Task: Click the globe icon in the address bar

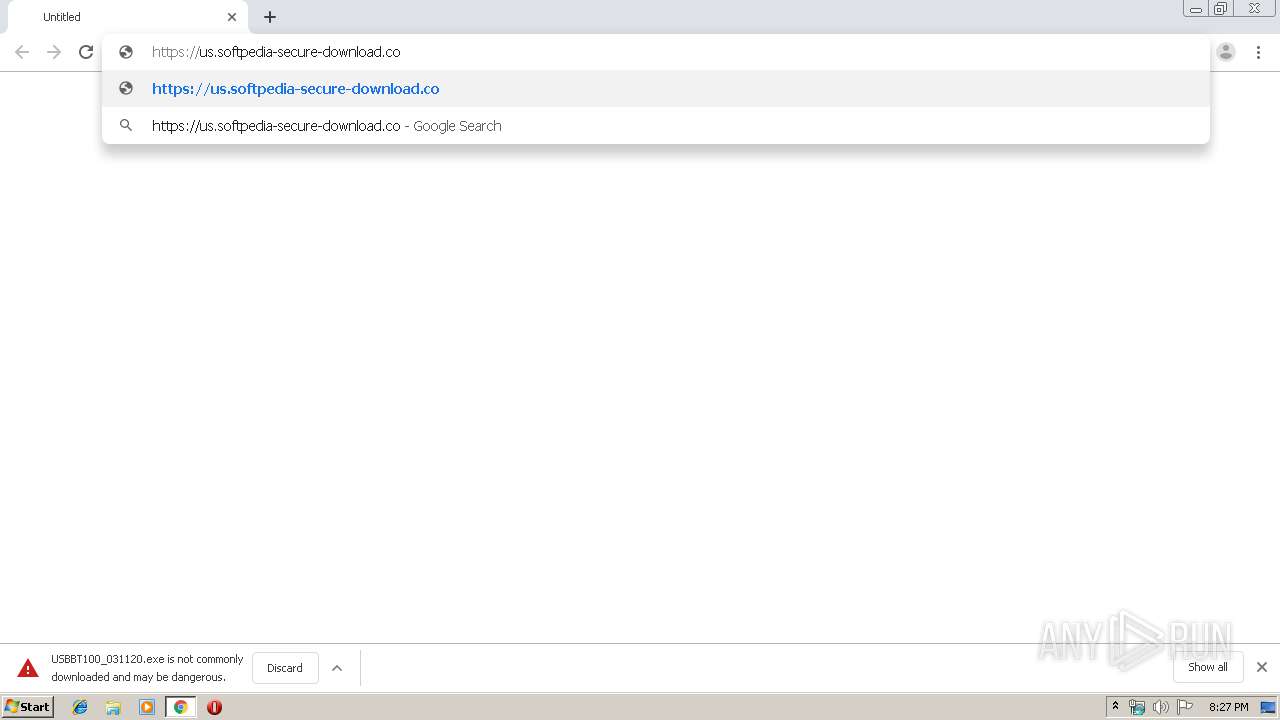Action: (x=126, y=52)
